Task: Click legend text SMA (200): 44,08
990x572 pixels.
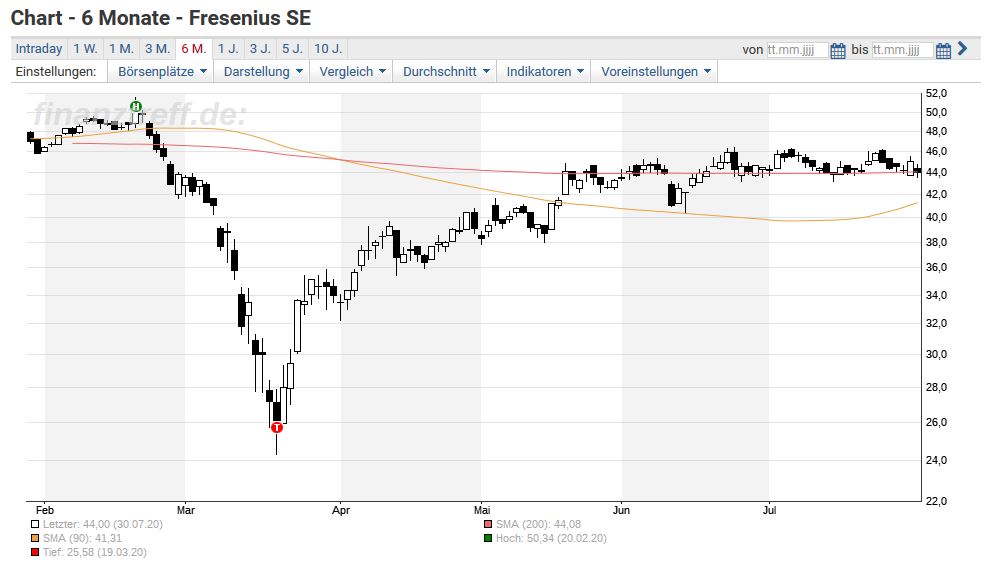Action: coord(538,524)
